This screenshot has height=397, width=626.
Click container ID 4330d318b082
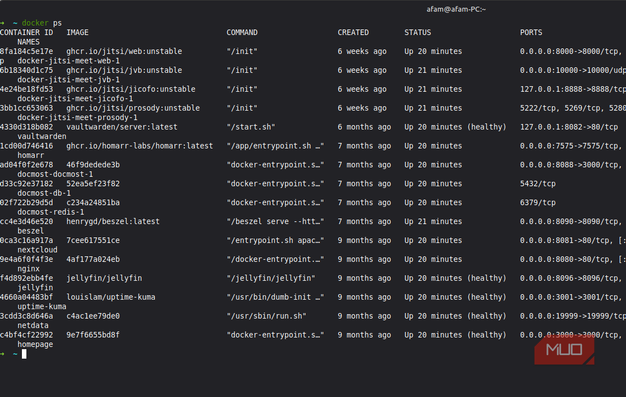coord(26,127)
